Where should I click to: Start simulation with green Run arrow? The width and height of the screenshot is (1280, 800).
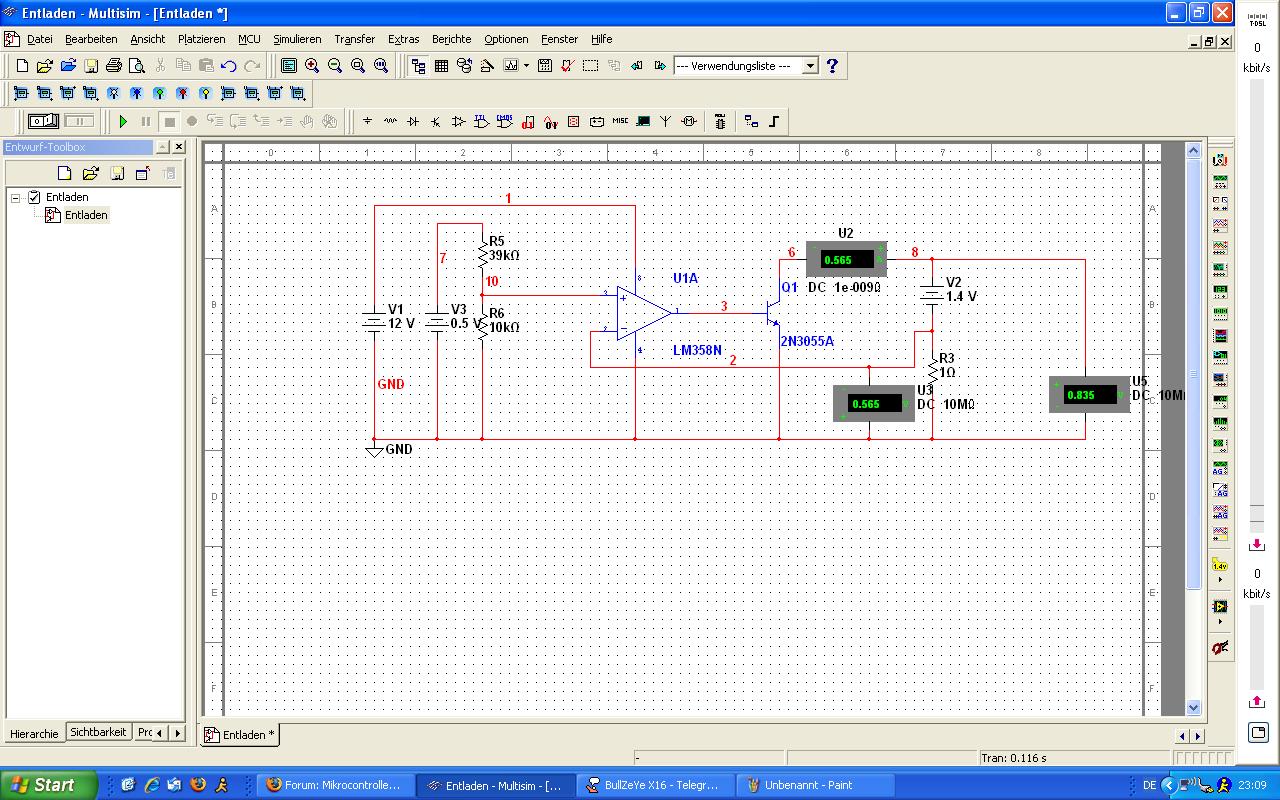tap(123, 121)
